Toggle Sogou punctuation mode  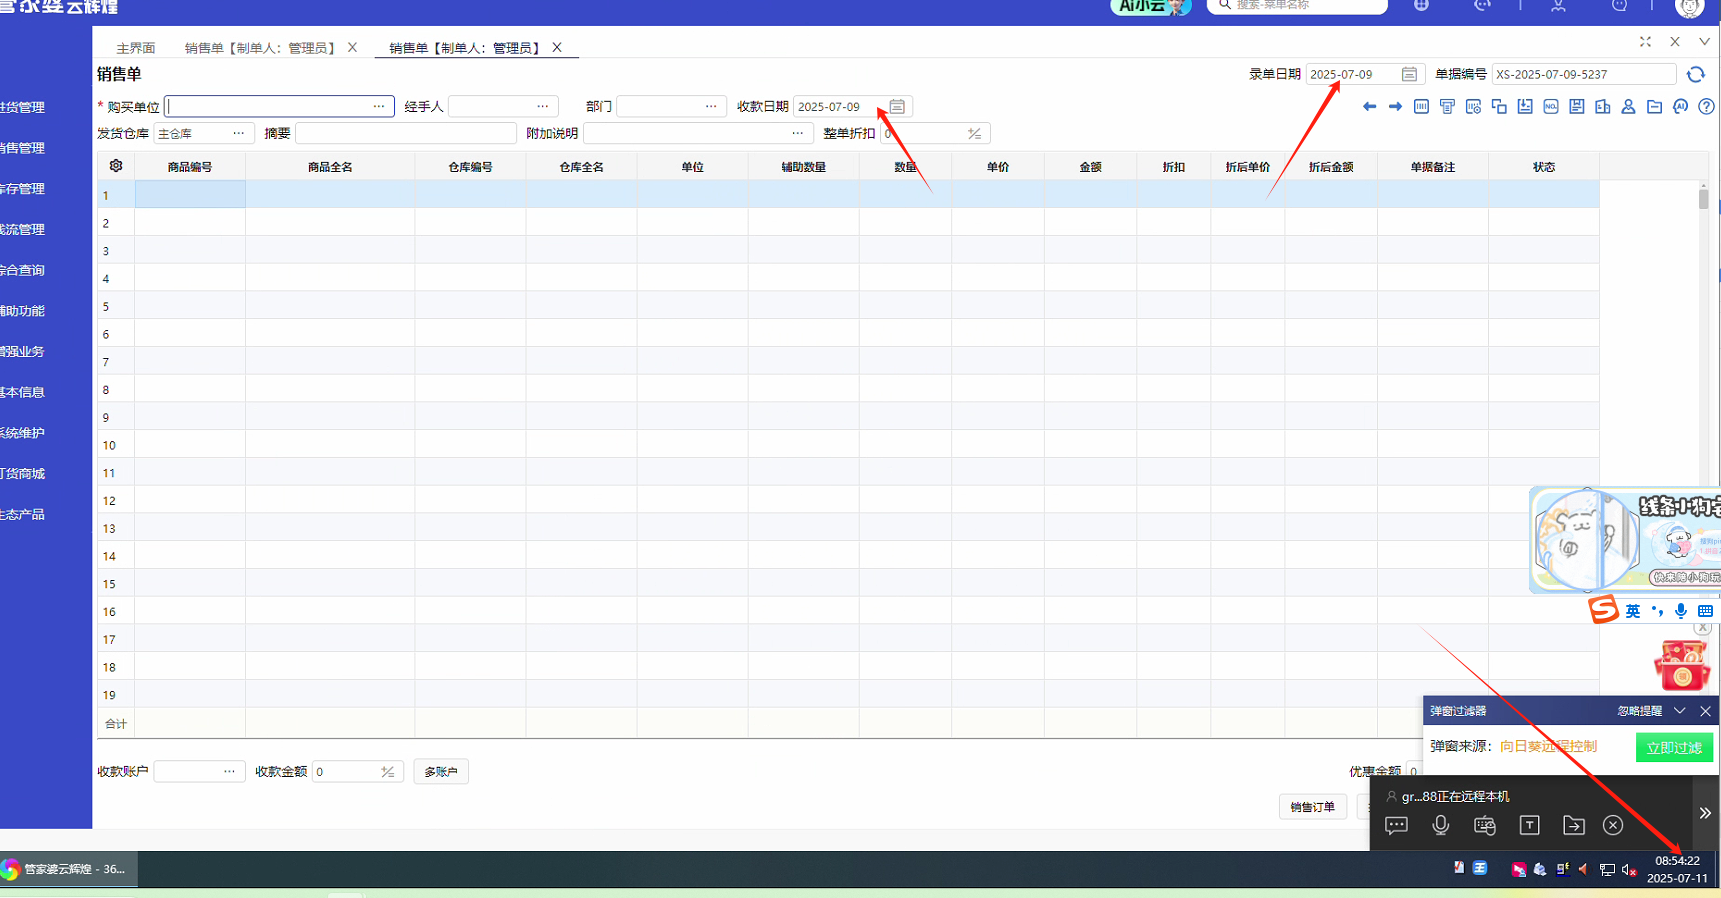coord(1657,611)
